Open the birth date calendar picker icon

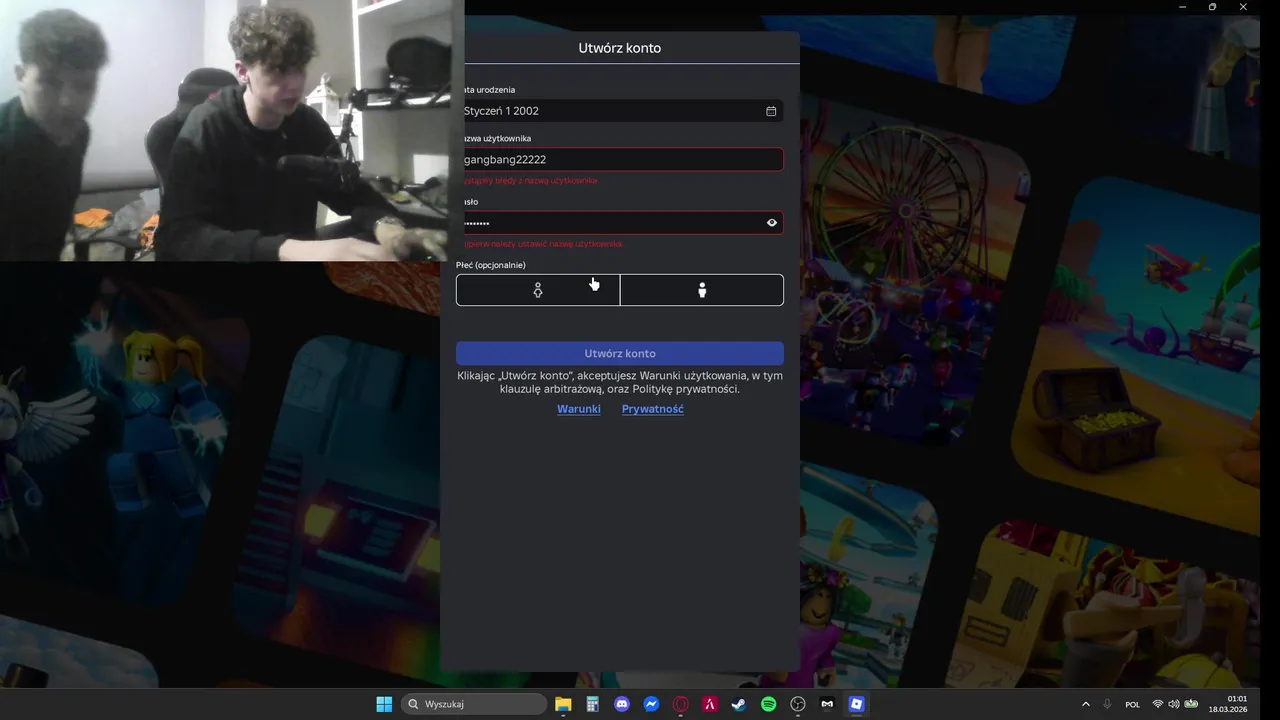click(771, 111)
